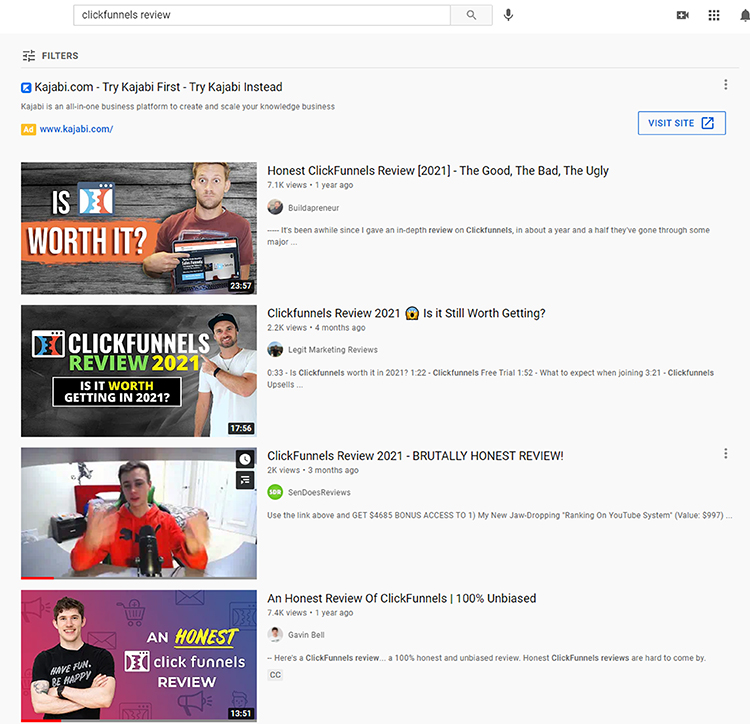Click the Gavin Bell channel avatar
The image size is (750, 724).
coord(275,635)
